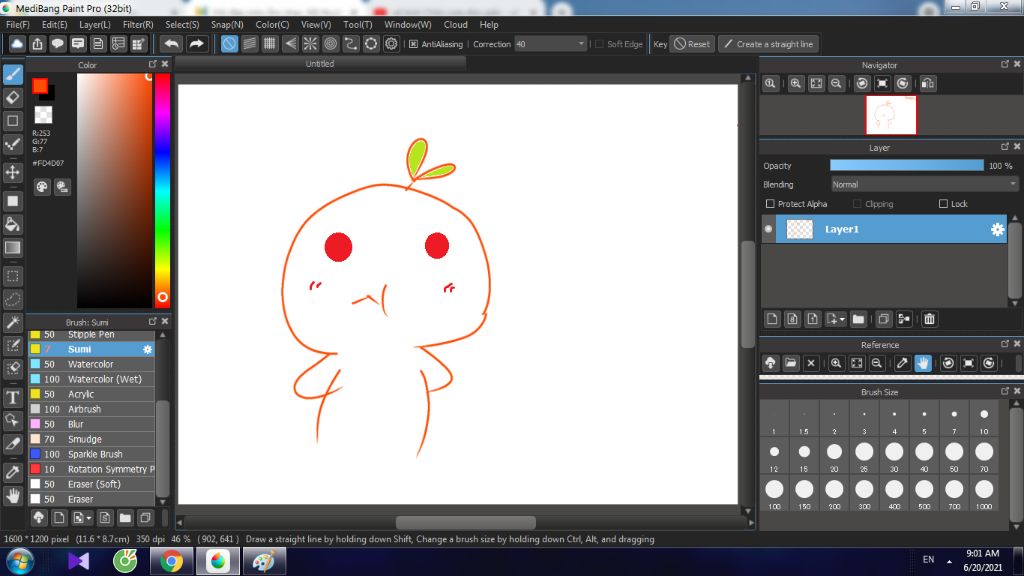
Task: Open Layer1 settings gear
Action: click(997, 229)
